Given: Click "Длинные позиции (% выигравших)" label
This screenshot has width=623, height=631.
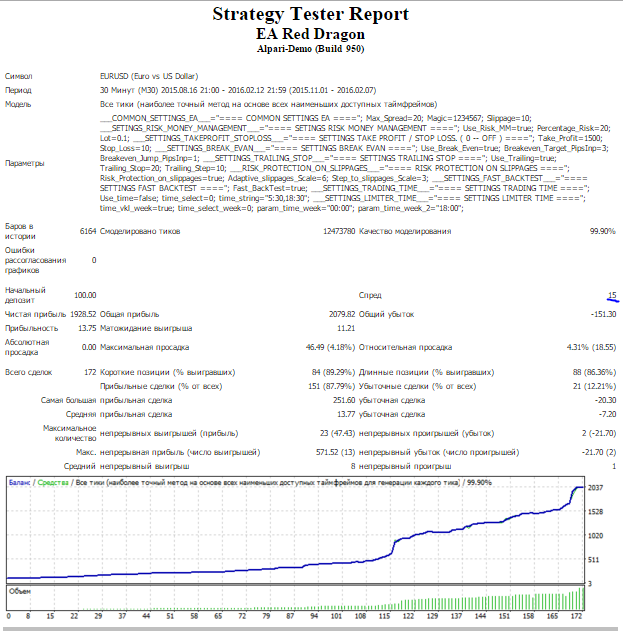Looking at the screenshot, I should click(426, 373).
